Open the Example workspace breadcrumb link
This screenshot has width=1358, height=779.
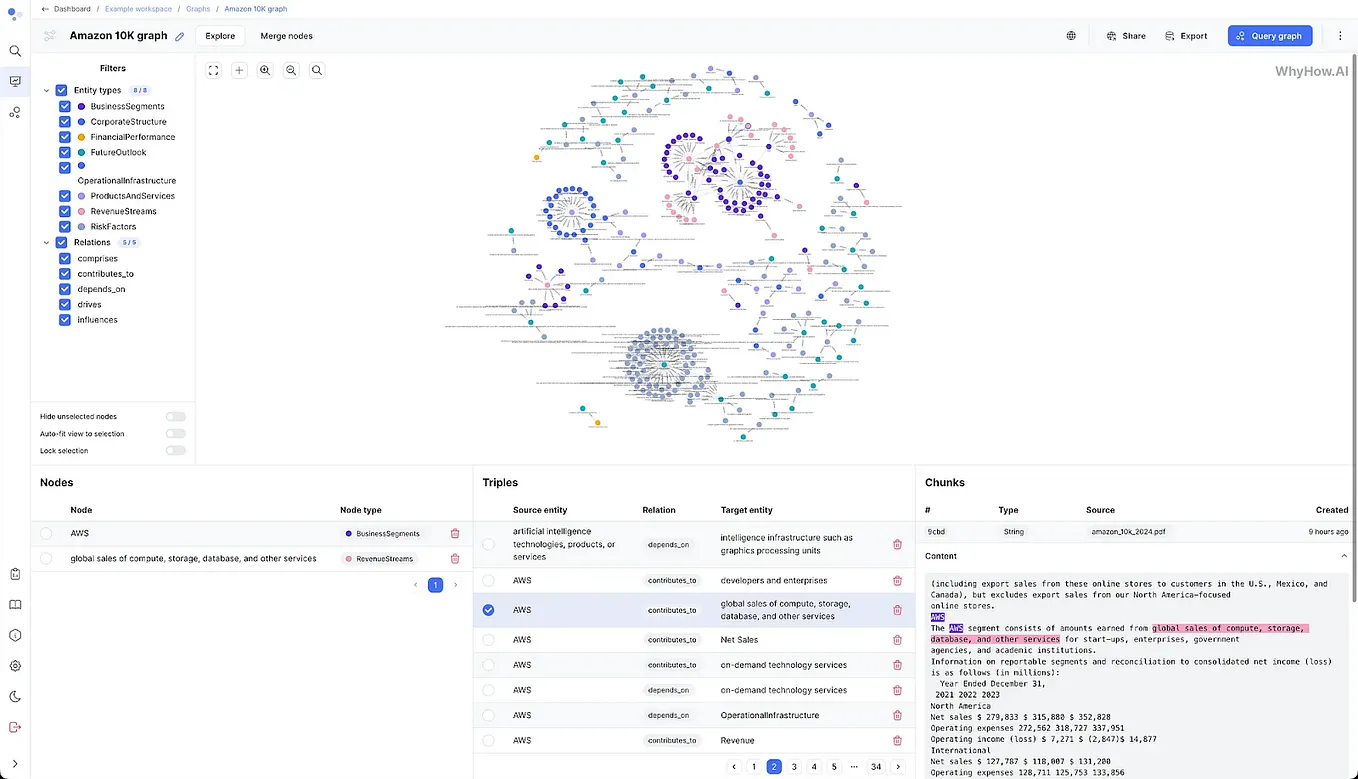[x=138, y=8]
